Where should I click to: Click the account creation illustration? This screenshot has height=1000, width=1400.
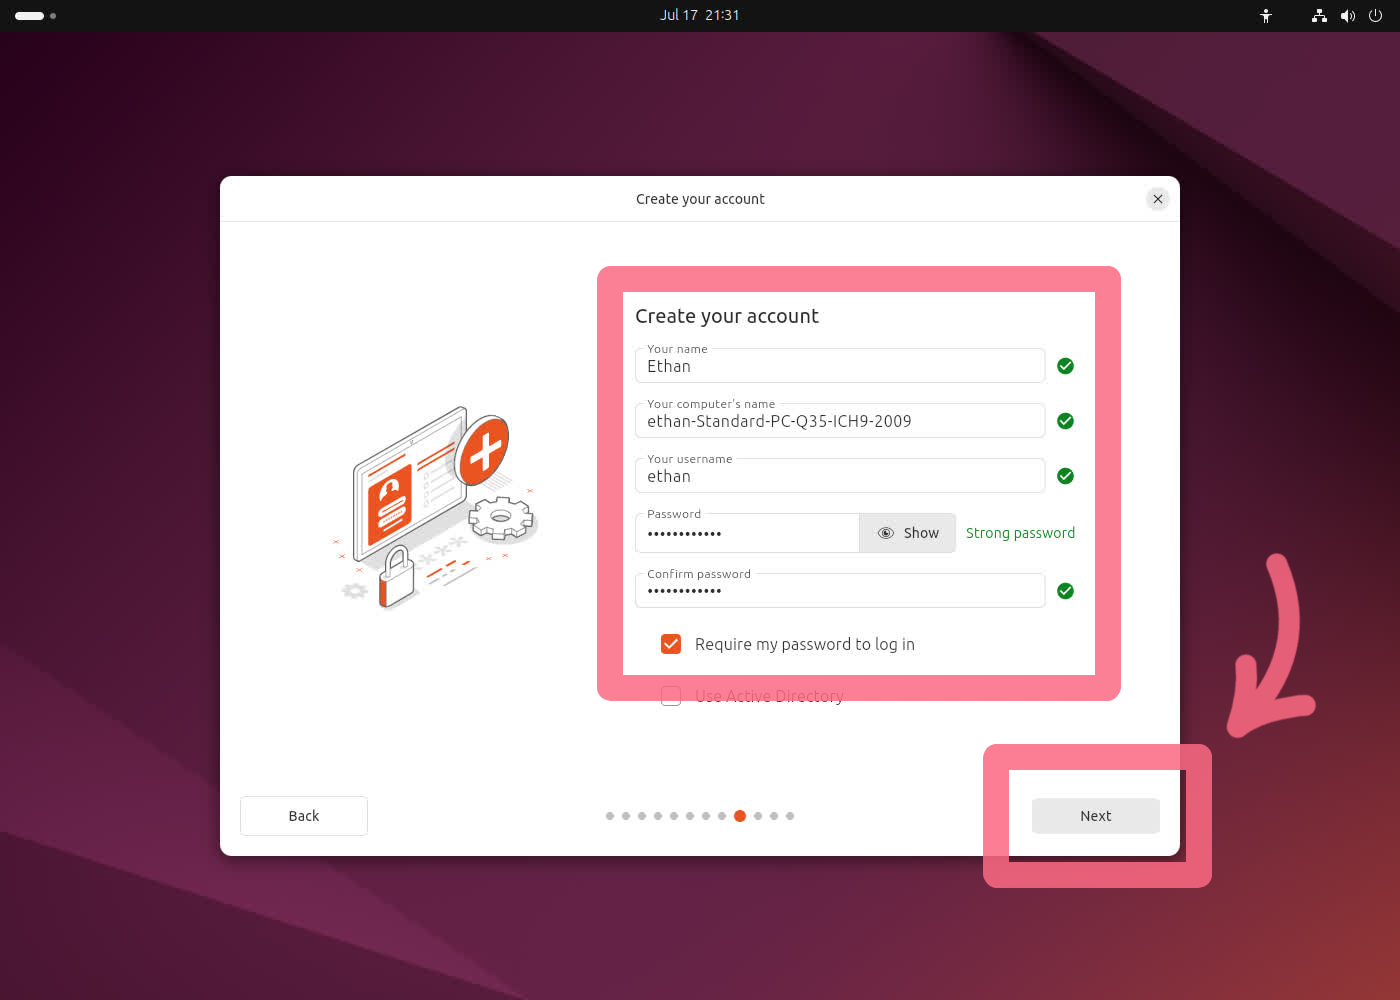(436, 507)
